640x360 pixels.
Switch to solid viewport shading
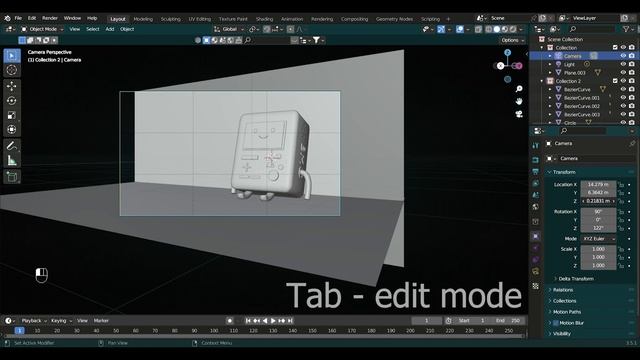(497, 29)
